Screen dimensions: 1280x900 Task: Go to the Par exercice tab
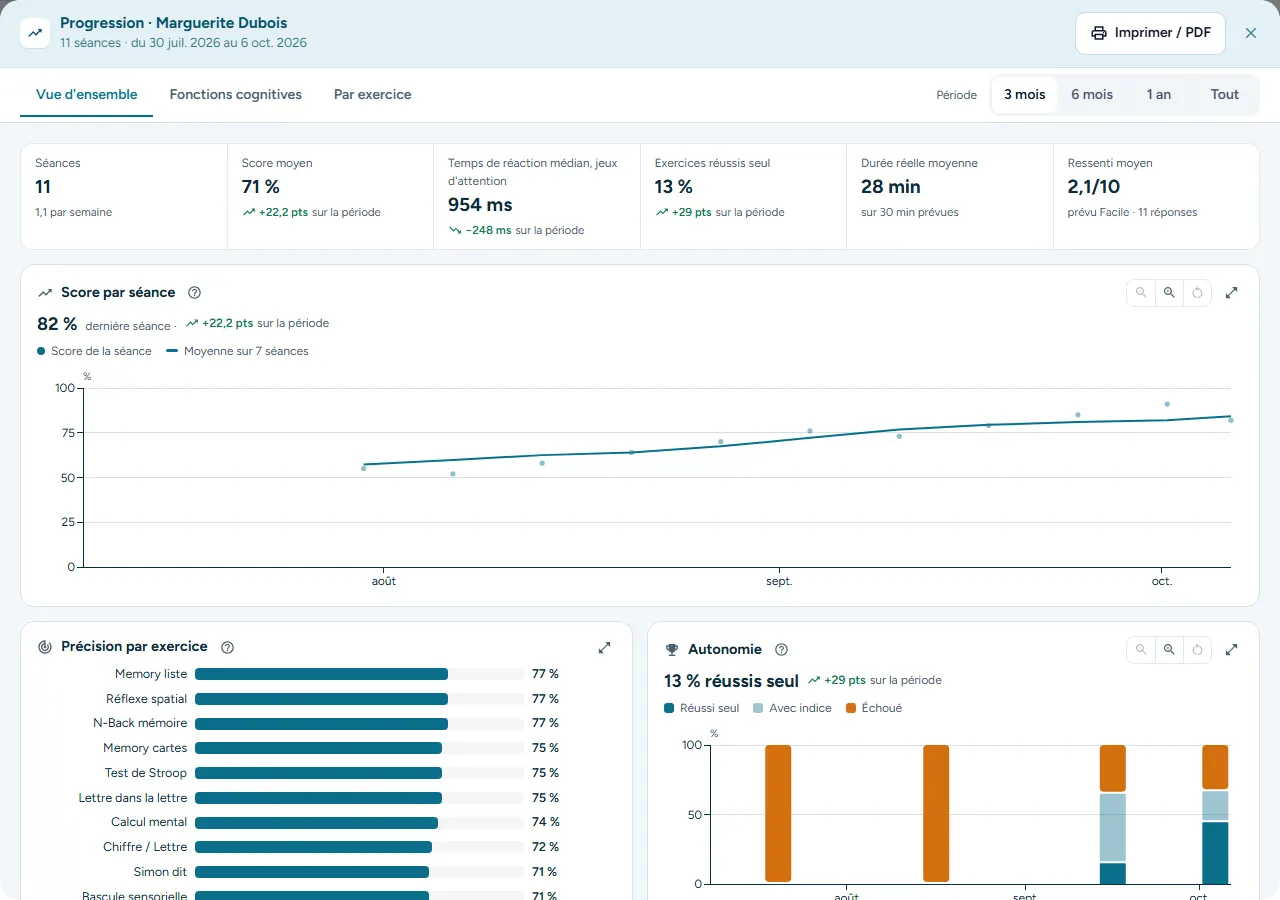373,95
